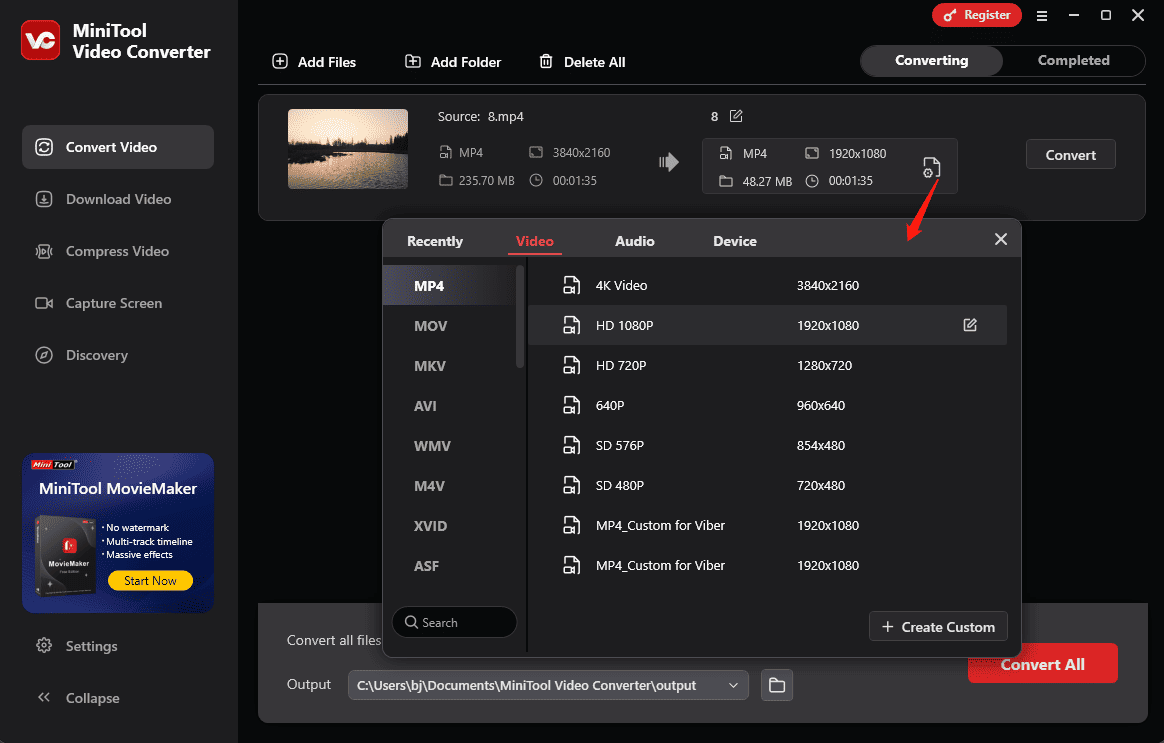The width and height of the screenshot is (1164, 743).
Task: Open output format settings icon
Action: (x=931, y=167)
